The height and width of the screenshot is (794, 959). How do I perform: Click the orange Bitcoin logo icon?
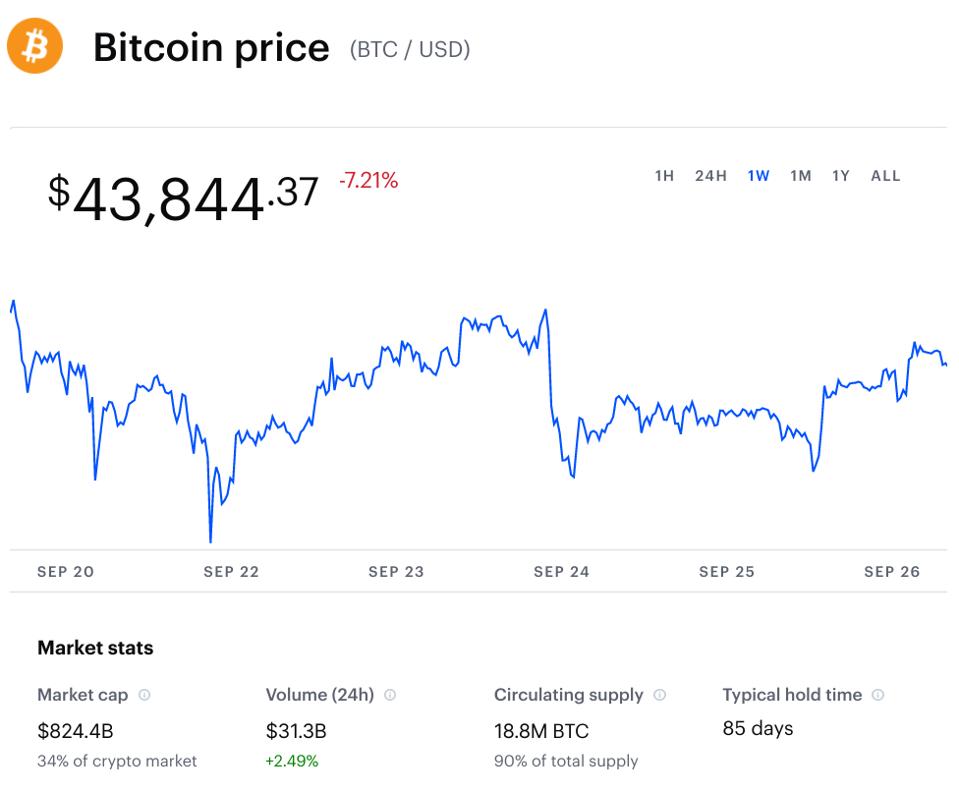35,46
